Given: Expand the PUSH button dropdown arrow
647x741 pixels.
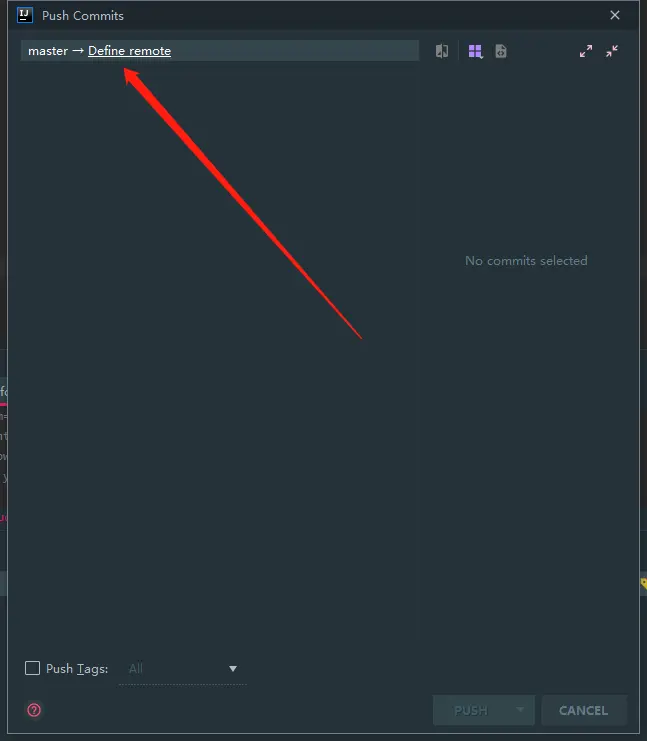Looking at the screenshot, I should point(520,710).
